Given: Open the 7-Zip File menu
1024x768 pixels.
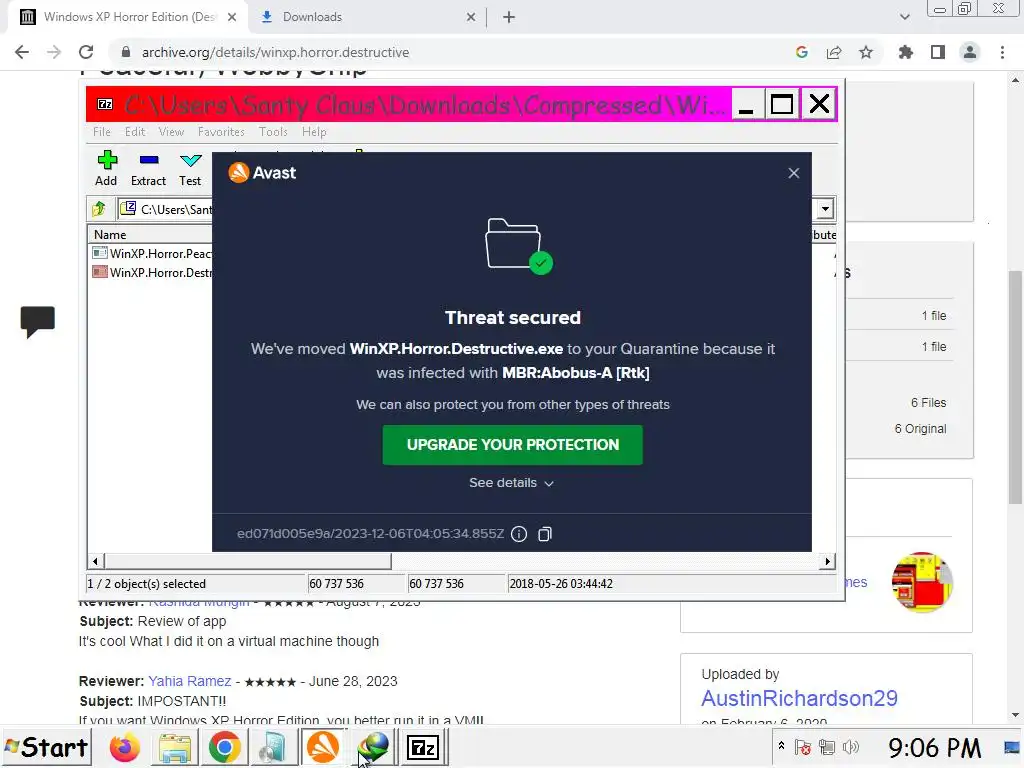Looking at the screenshot, I should coord(101,132).
